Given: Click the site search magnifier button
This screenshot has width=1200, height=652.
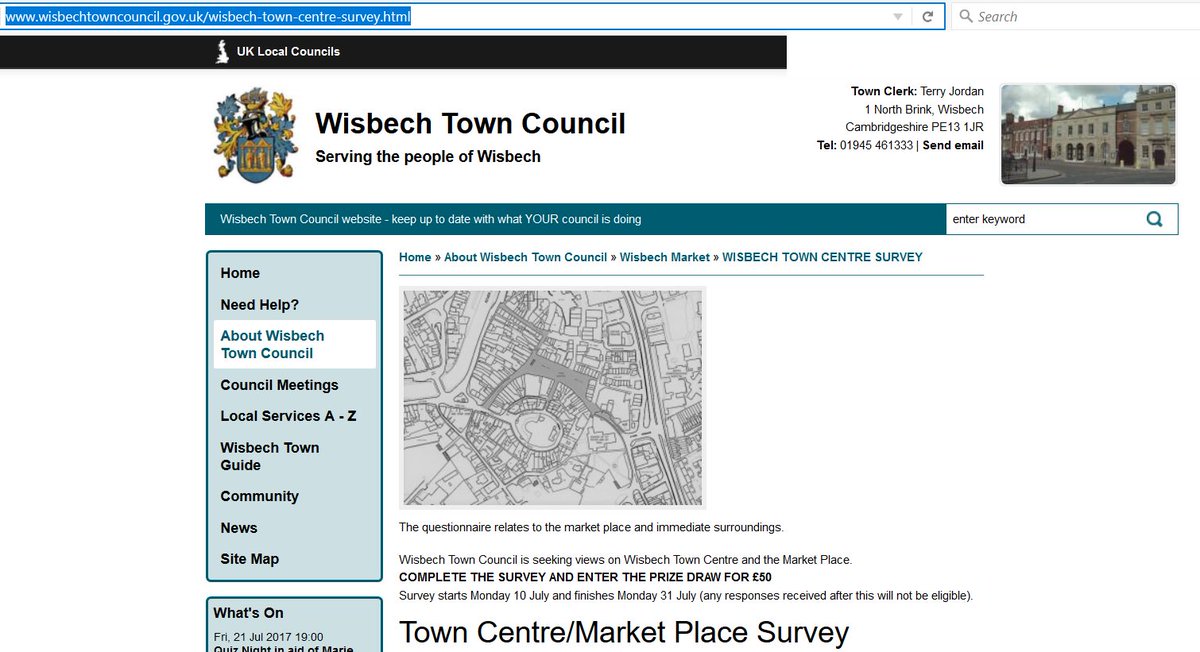Looking at the screenshot, I should (x=1155, y=219).
